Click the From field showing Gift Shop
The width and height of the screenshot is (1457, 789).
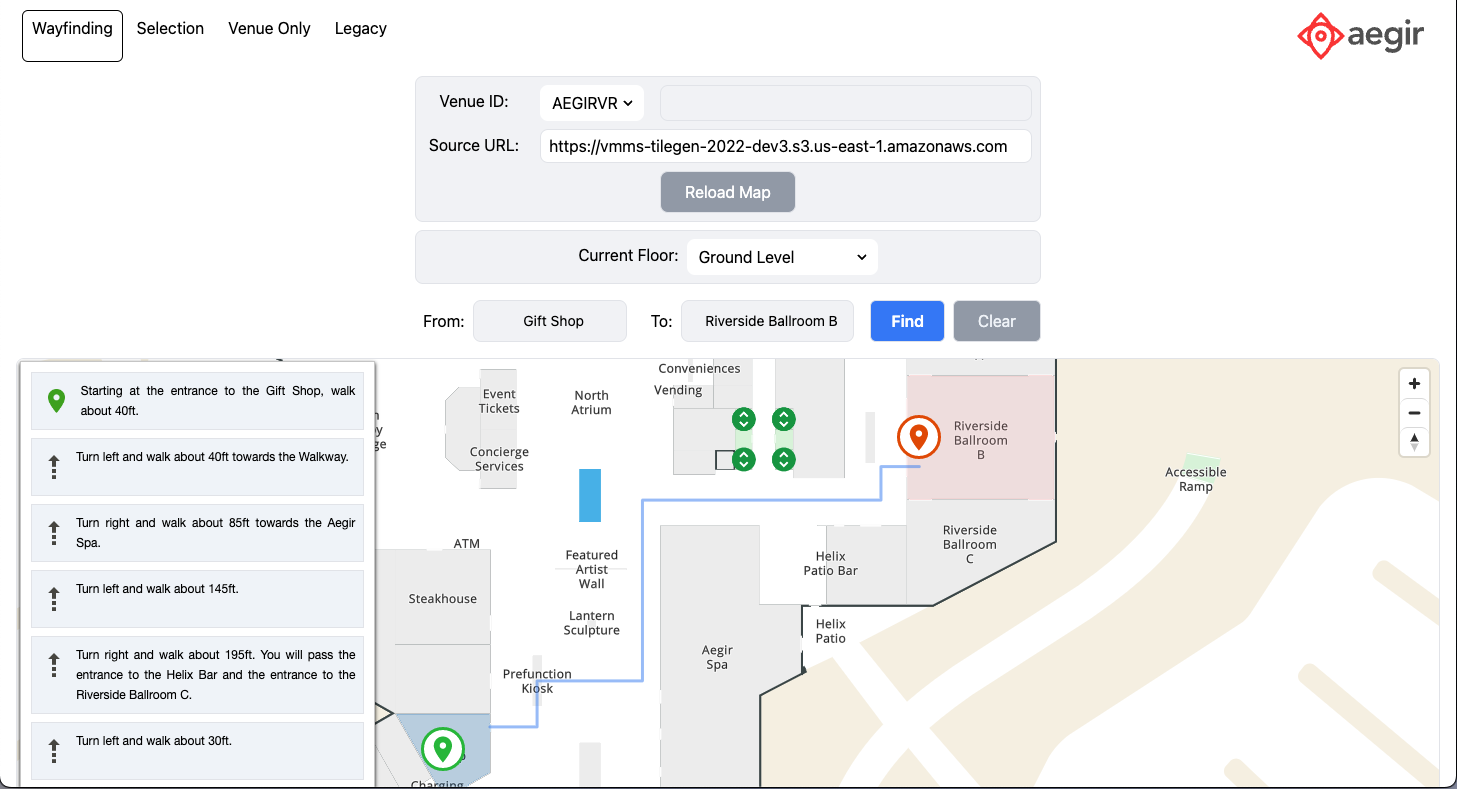[x=550, y=321]
